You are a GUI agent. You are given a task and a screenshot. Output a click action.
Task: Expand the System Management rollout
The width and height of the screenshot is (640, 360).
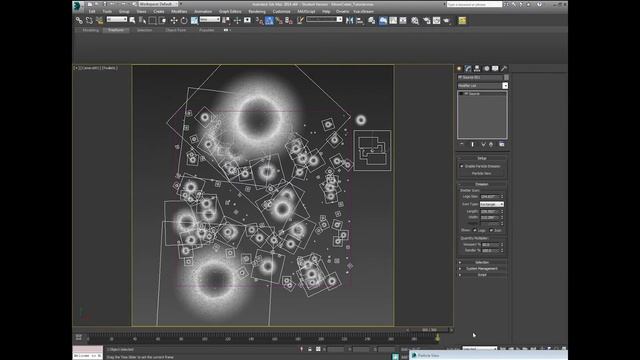point(482,269)
